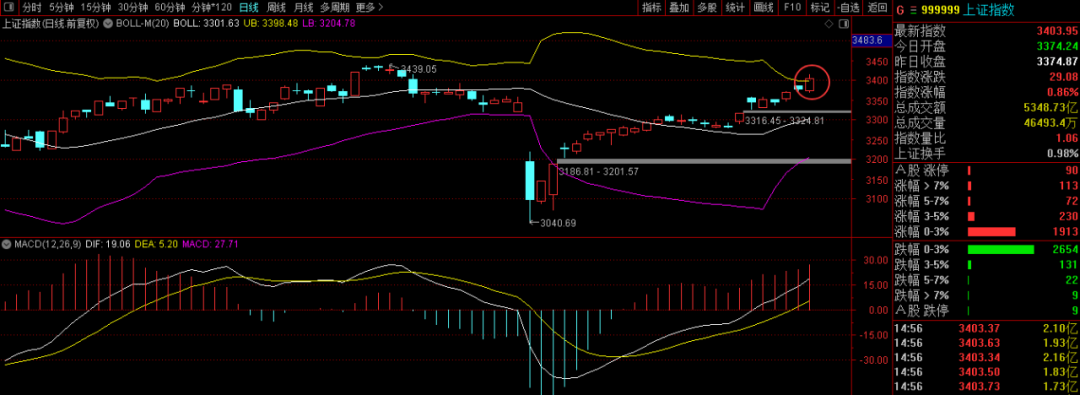1080x395 pixels.
Task: Select the 60分钟 period tab
Action: click(169, 8)
